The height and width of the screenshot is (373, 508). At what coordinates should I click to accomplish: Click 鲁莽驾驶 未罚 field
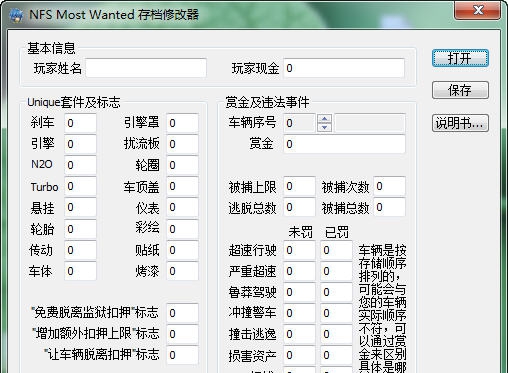[299, 292]
